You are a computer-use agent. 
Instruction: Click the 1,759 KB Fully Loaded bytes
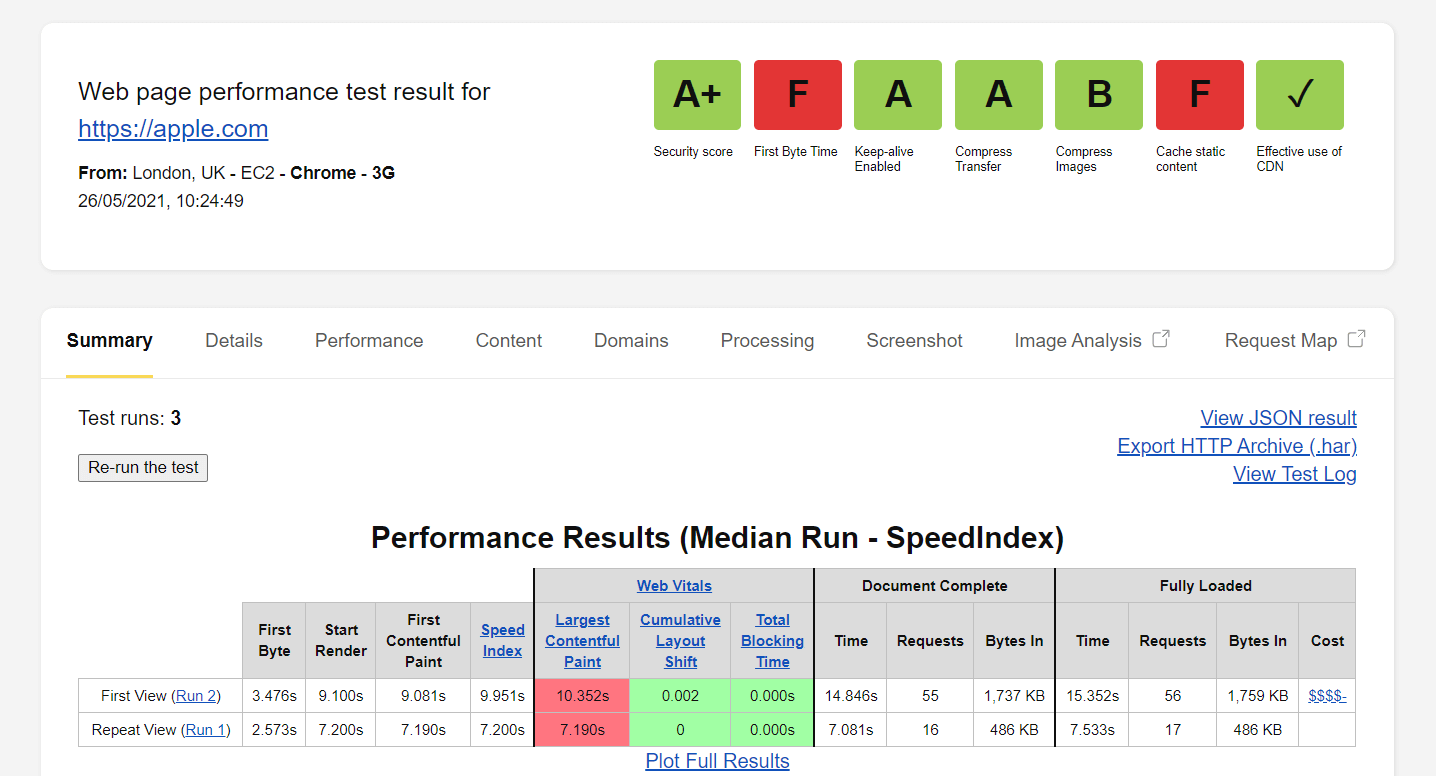(x=1258, y=695)
